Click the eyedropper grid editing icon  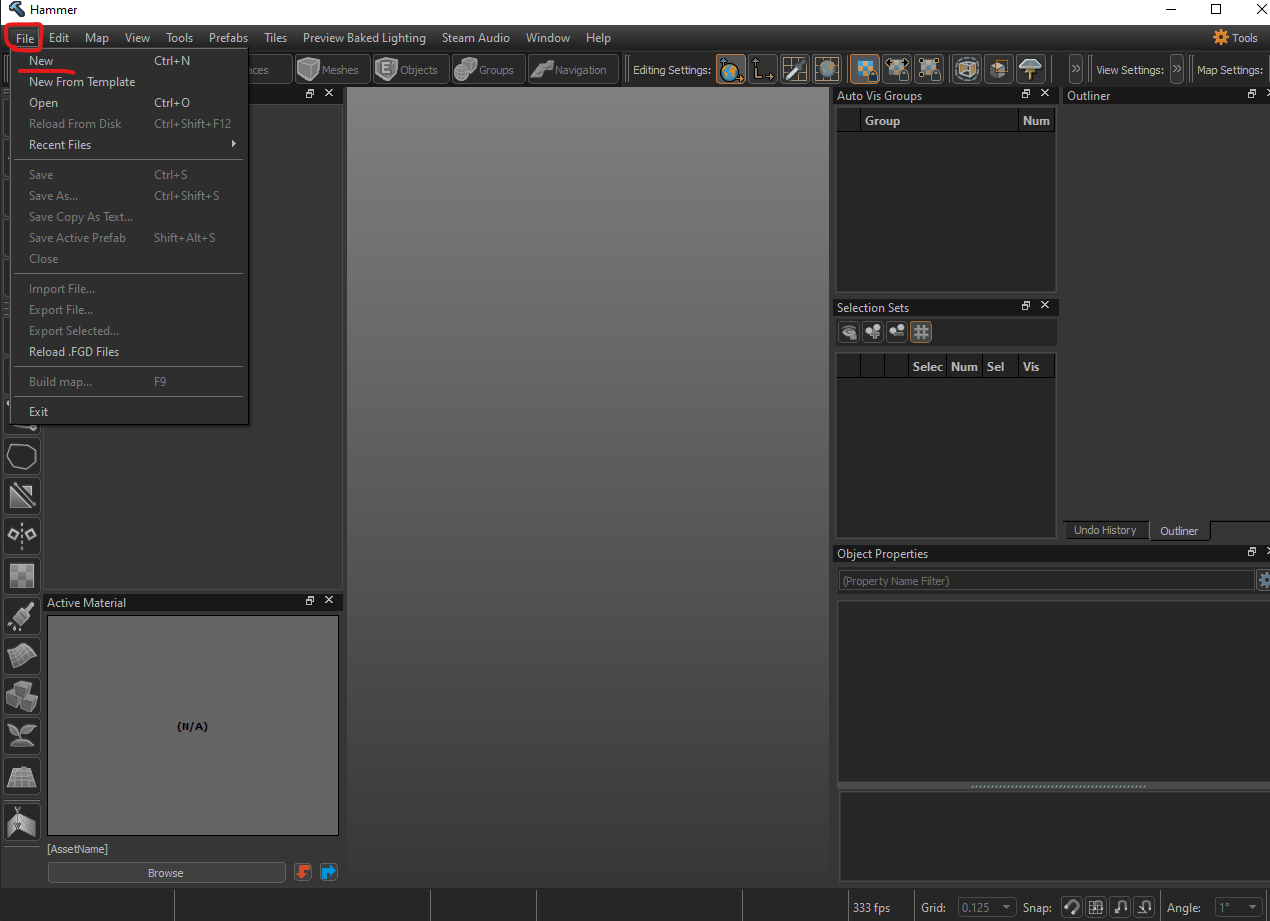pos(795,69)
